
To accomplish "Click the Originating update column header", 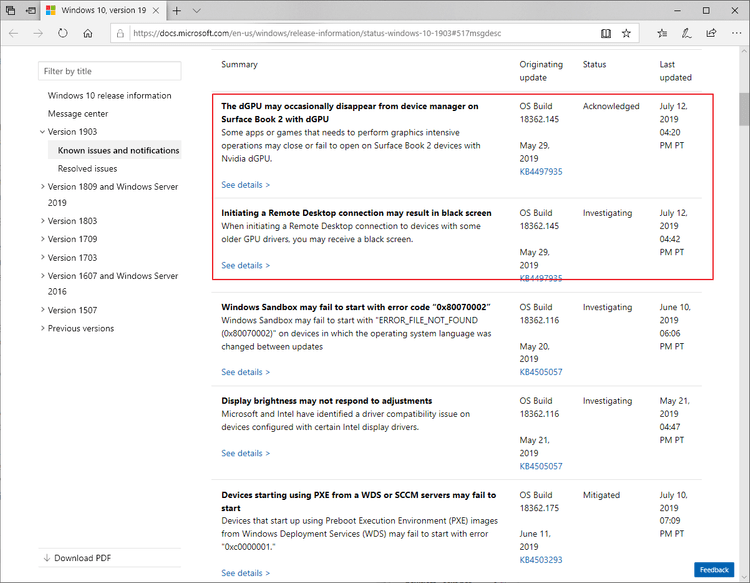I will 541,71.
